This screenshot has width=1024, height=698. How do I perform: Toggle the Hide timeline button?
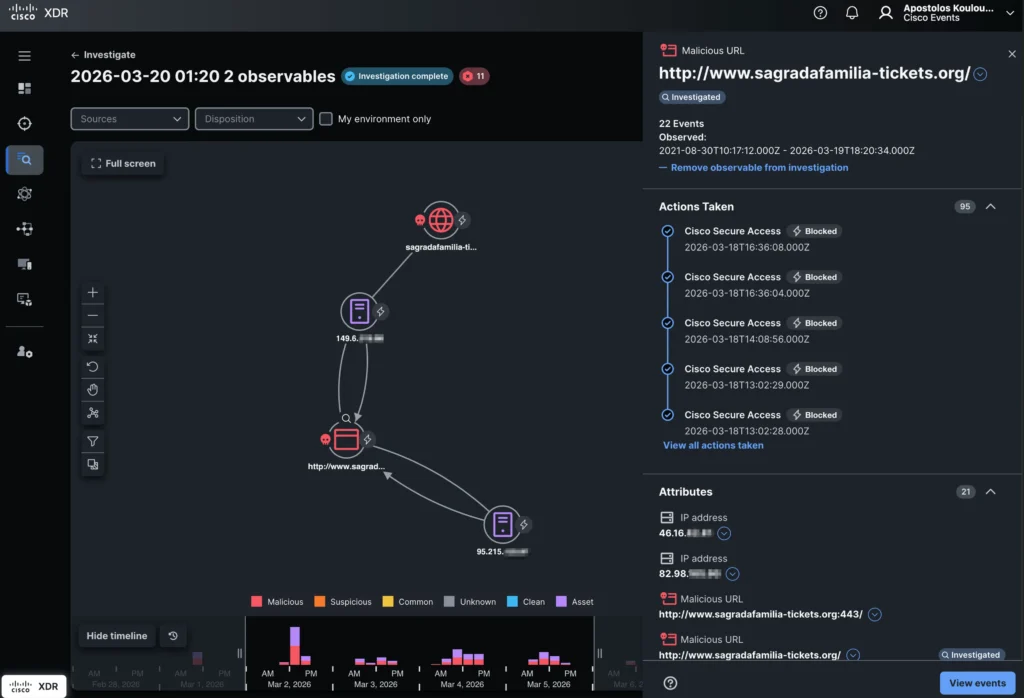click(117, 635)
